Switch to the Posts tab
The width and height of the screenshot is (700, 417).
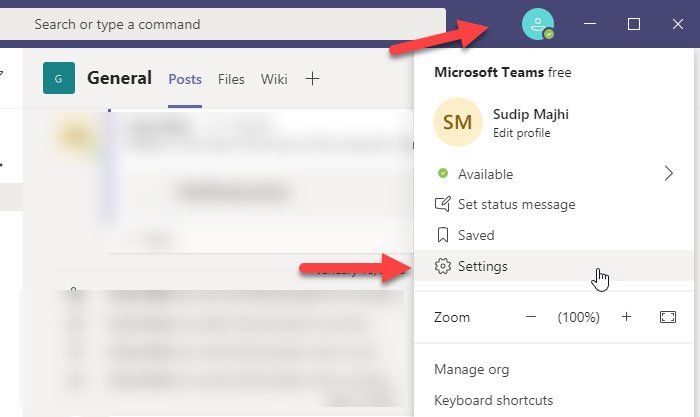185,79
